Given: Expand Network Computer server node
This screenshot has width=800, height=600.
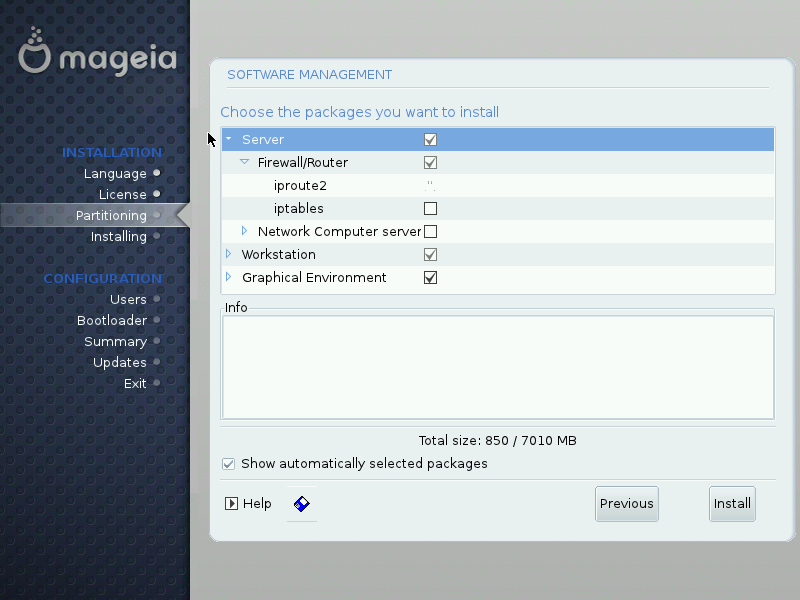Looking at the screenshot, I should 244,231.
